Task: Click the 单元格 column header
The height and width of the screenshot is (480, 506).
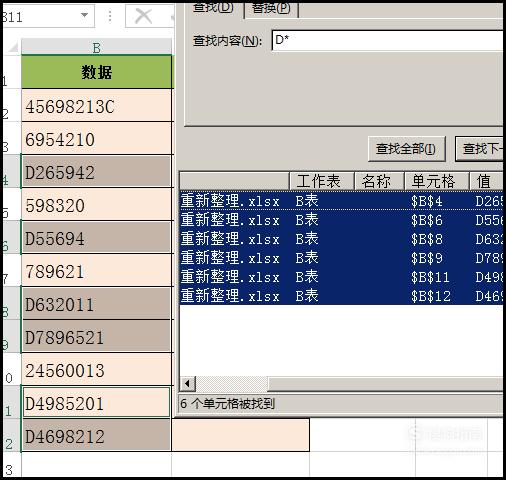Action: pyautogui.click(x=437, y=181)
